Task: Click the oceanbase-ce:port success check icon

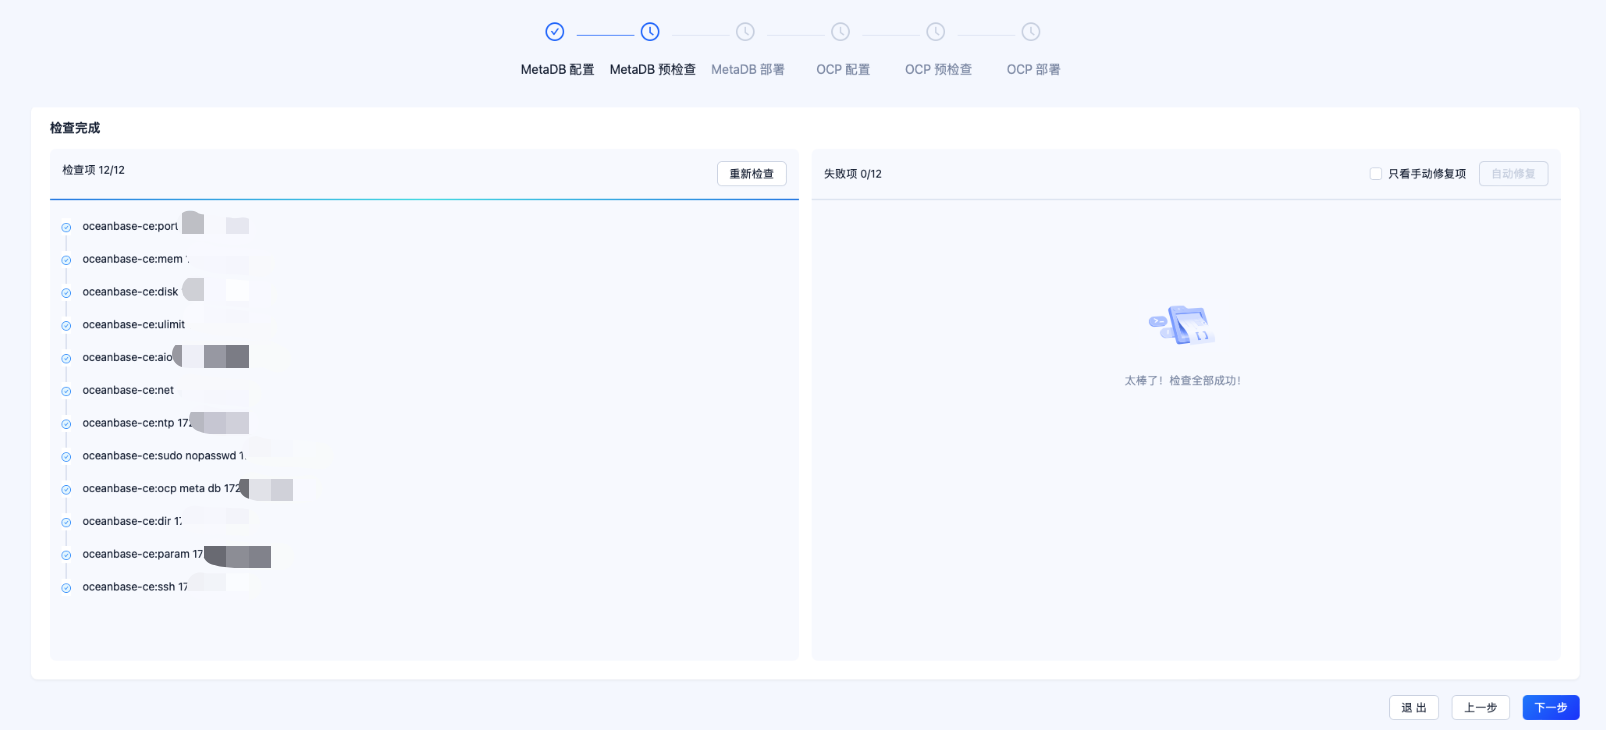Action: tap(66, 227)
